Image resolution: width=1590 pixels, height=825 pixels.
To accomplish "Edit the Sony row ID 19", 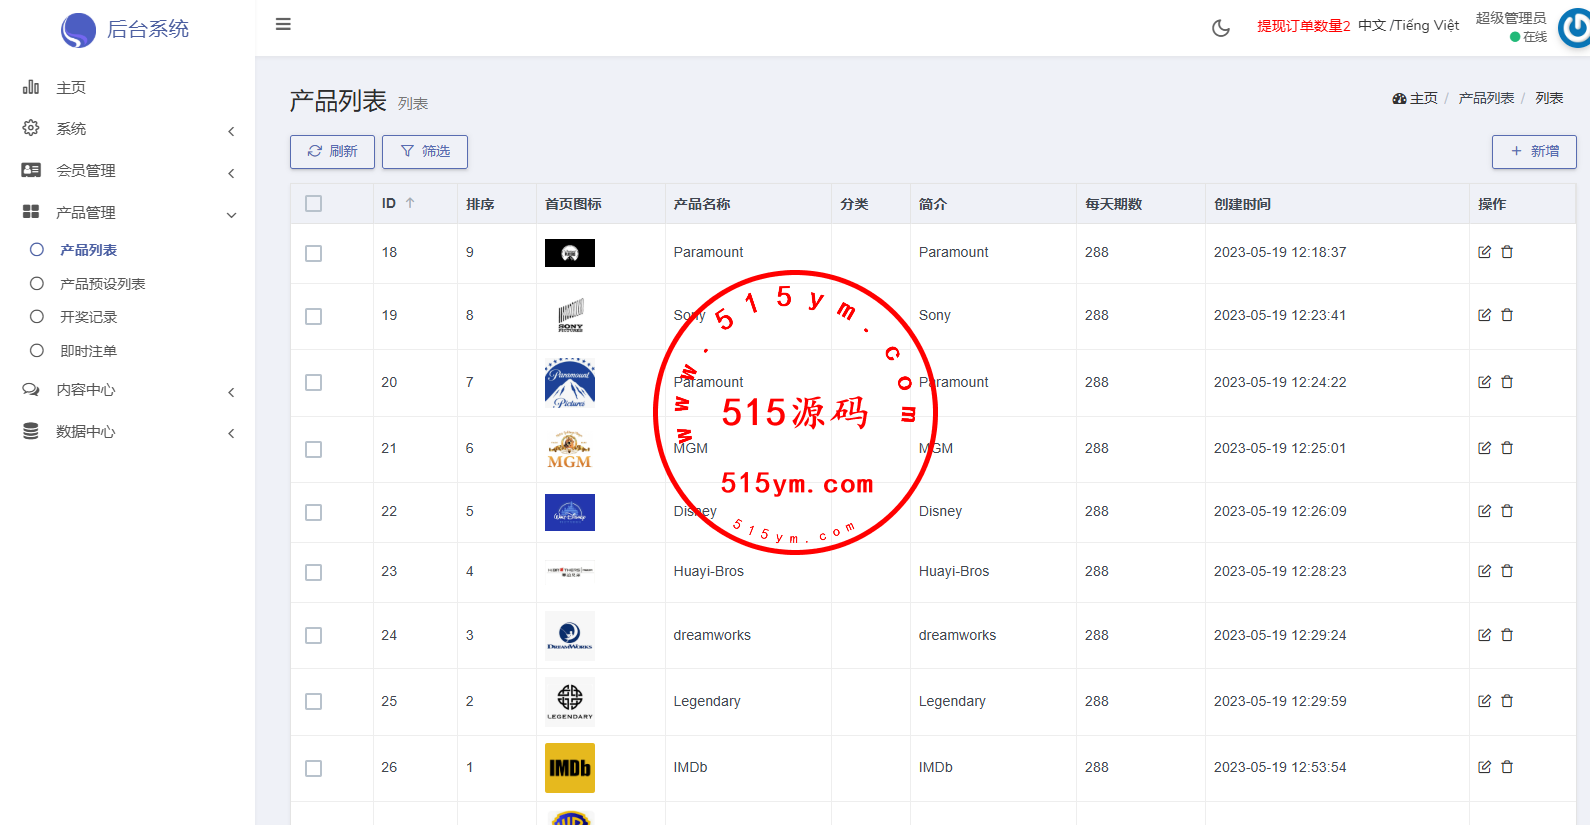I will 1484,315.
